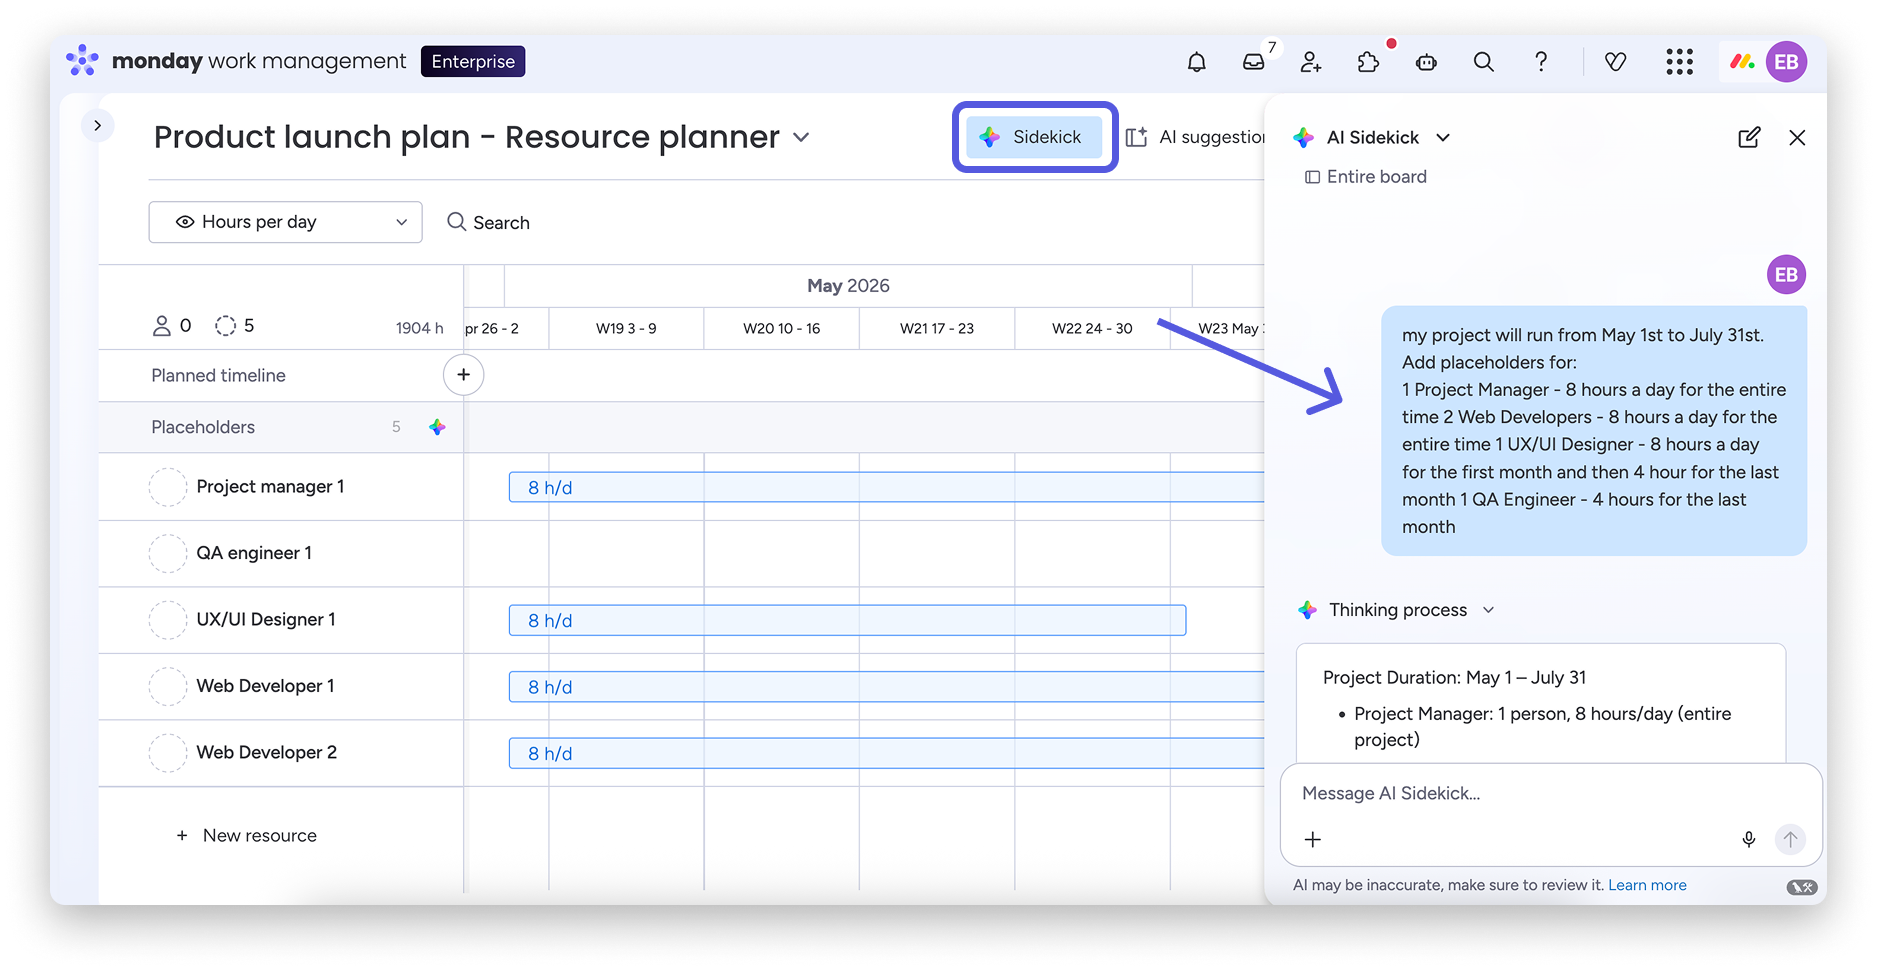
Task: Click the monday work management logo
Action: point(236,61)
